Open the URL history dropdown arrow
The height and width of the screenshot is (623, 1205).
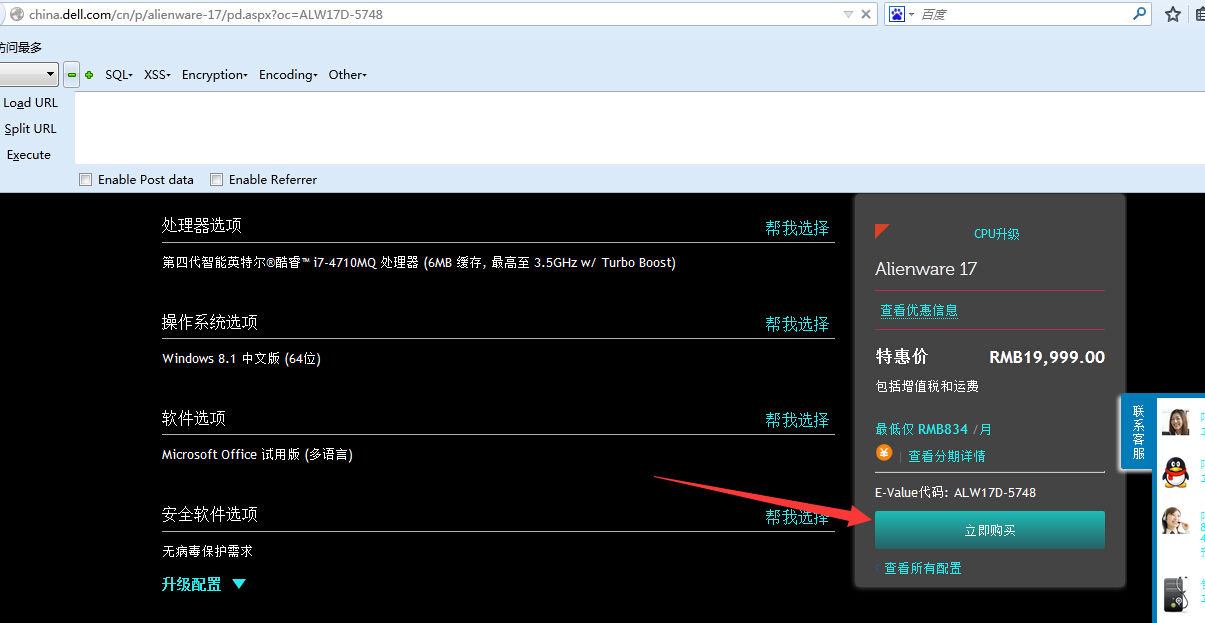pos(849,14)
